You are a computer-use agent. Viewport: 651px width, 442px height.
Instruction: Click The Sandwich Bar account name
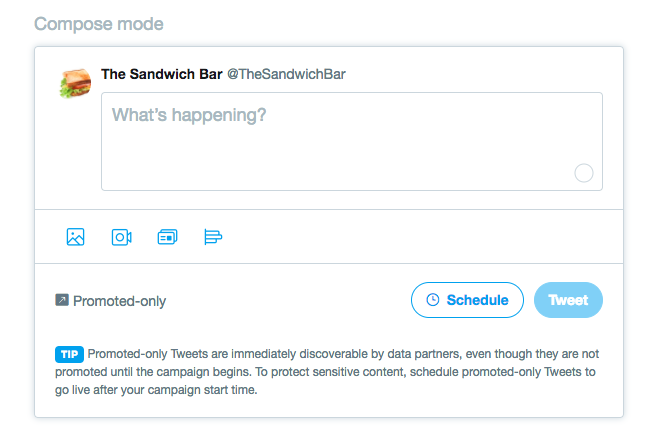click(x=161, y=75)
